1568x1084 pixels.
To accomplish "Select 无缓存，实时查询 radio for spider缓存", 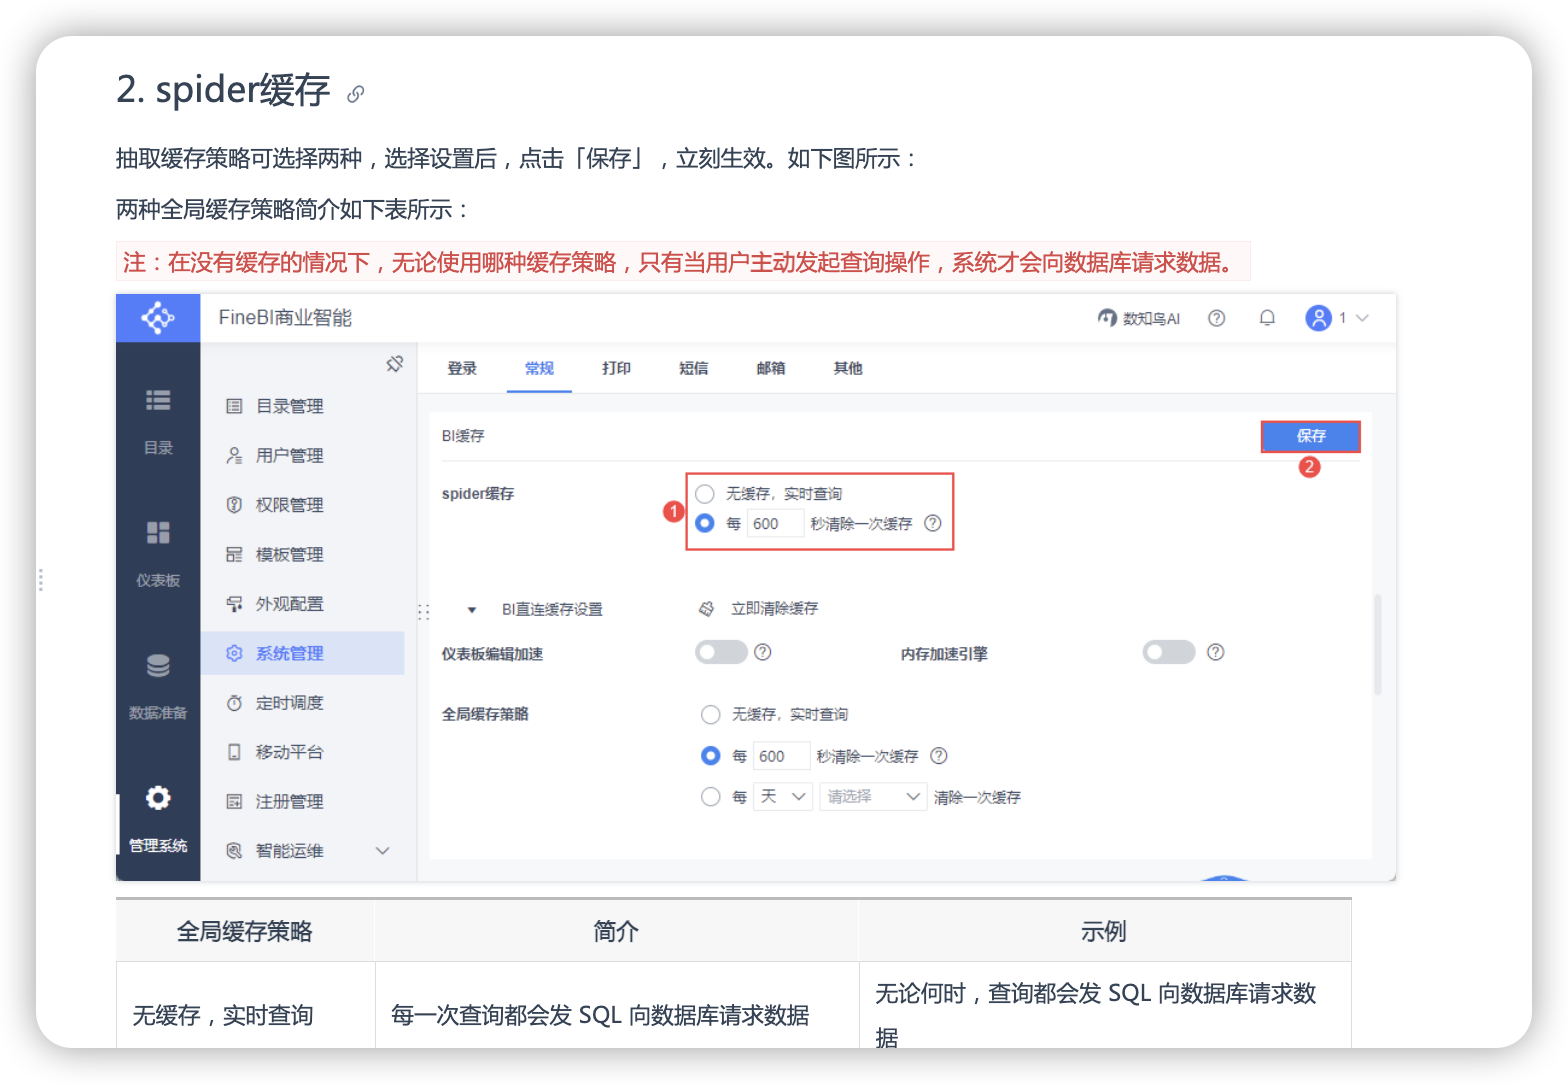I will 705,494.
